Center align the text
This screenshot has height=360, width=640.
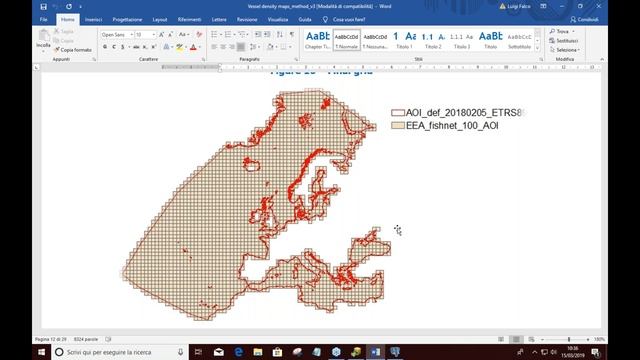point(223,47)
